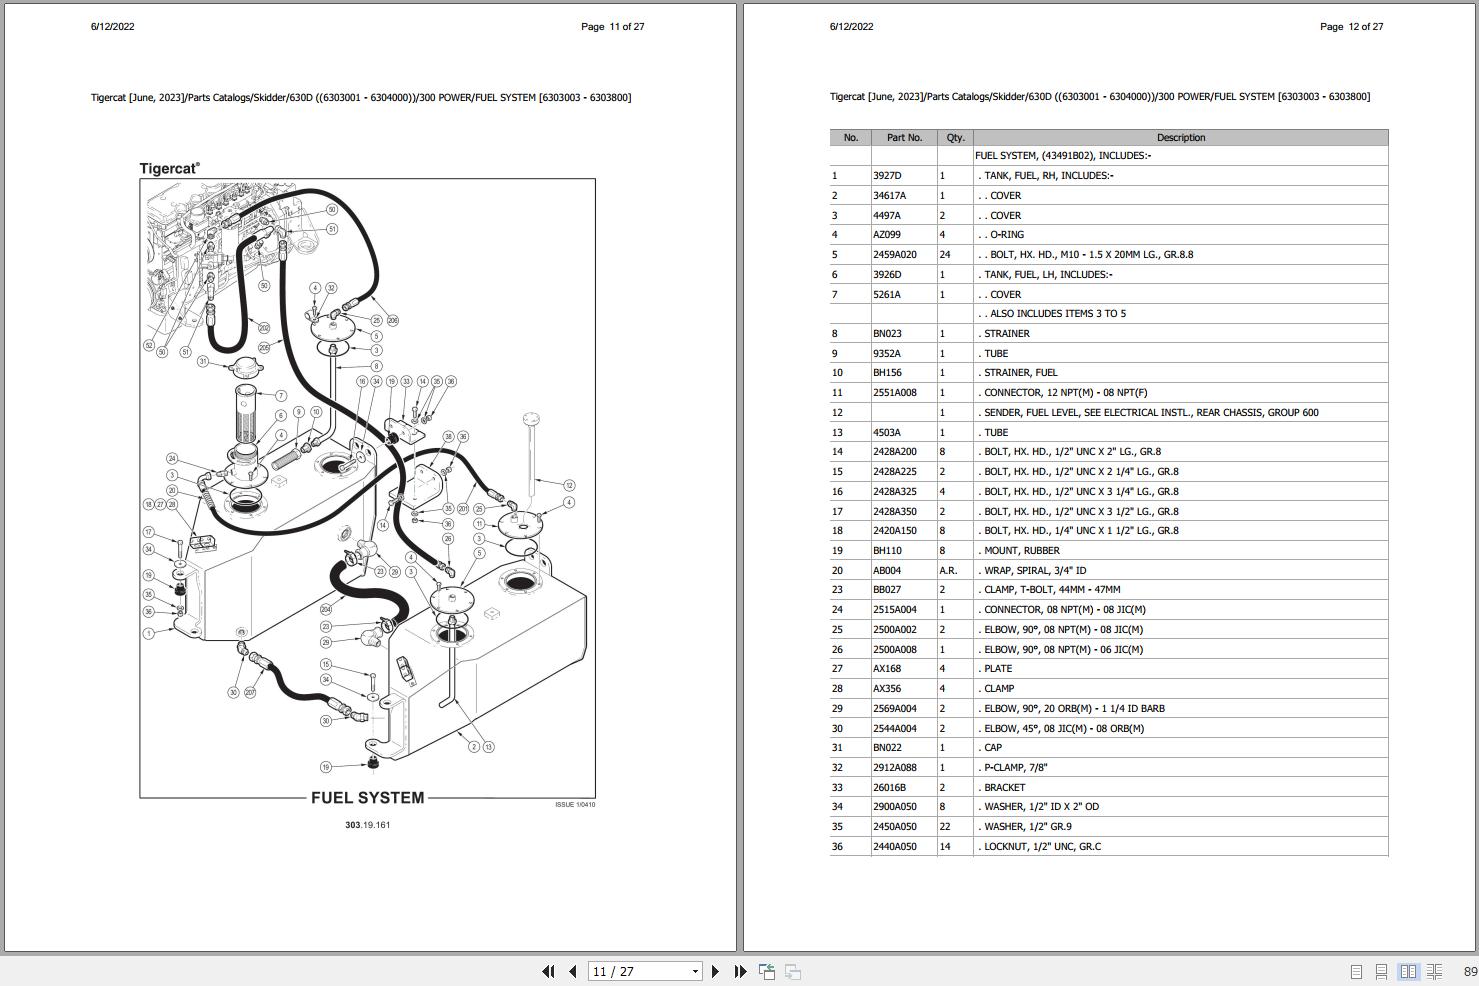Click the diagram reference number 303.19.161
The image size is (1479, 986).
[368, 825]
